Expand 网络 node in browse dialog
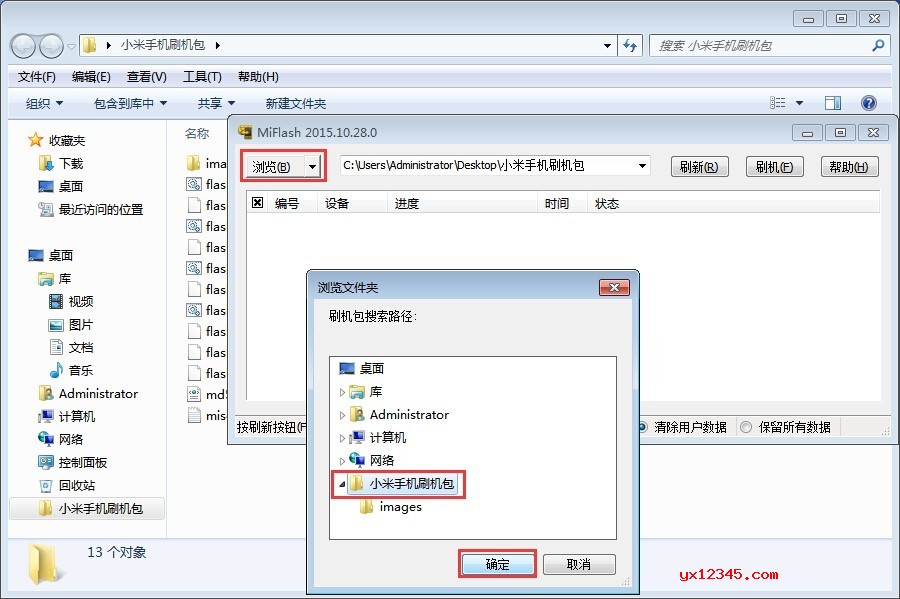The height and width of the screenshot is (599, 900). (x=342, y=461)
